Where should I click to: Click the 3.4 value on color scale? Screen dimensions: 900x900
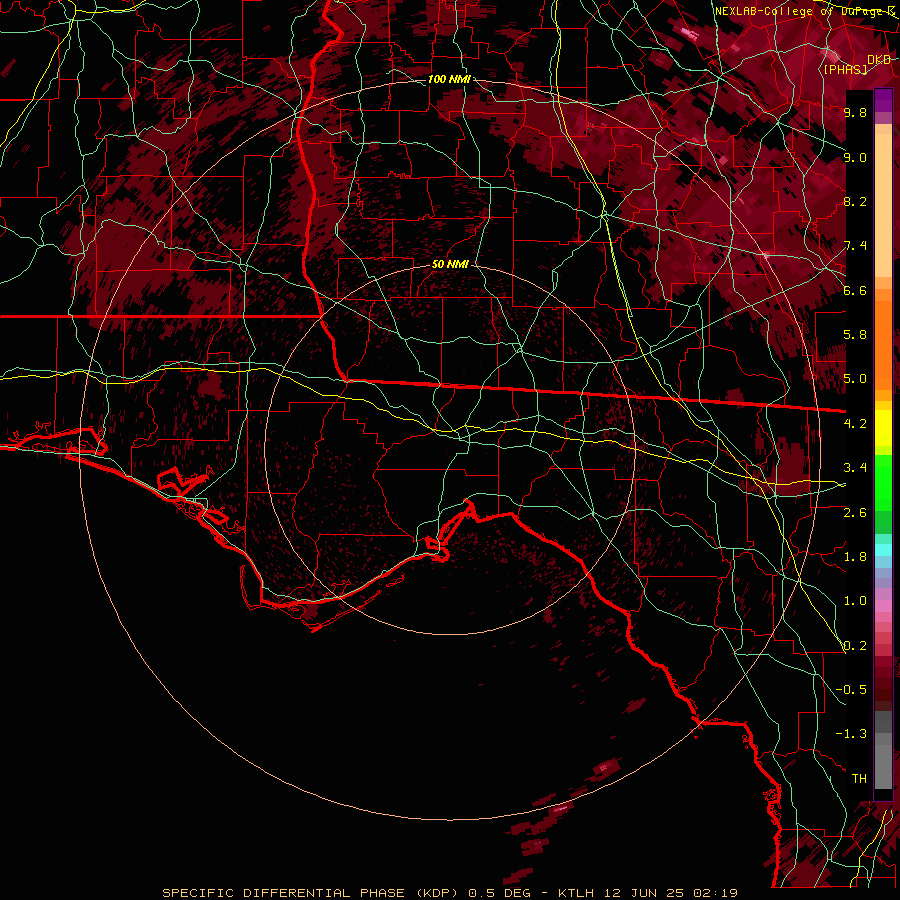tap(855, 468)
